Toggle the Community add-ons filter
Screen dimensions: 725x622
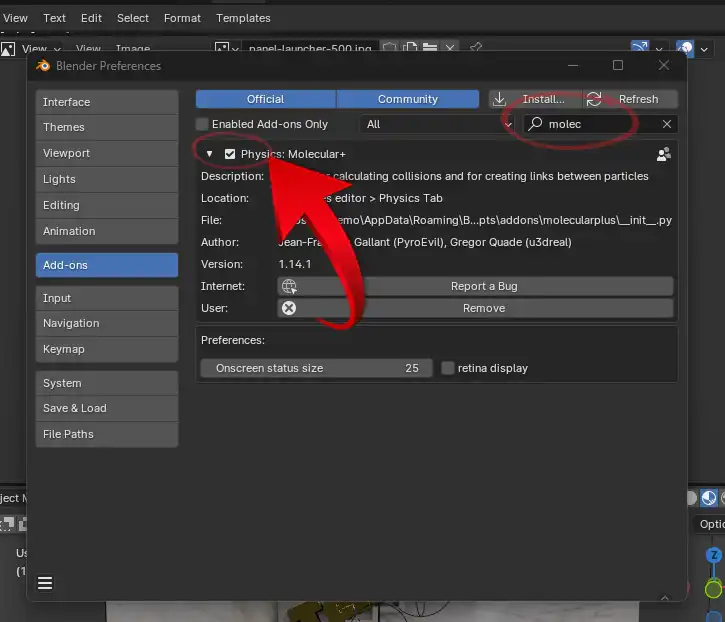point(408,99)
